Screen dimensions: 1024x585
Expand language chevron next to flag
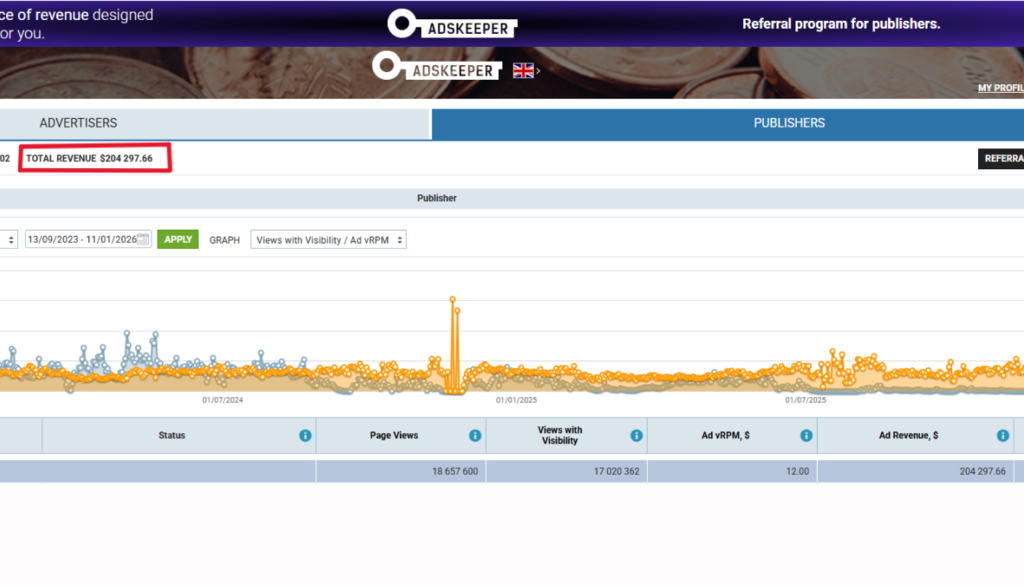pos(538,71)
